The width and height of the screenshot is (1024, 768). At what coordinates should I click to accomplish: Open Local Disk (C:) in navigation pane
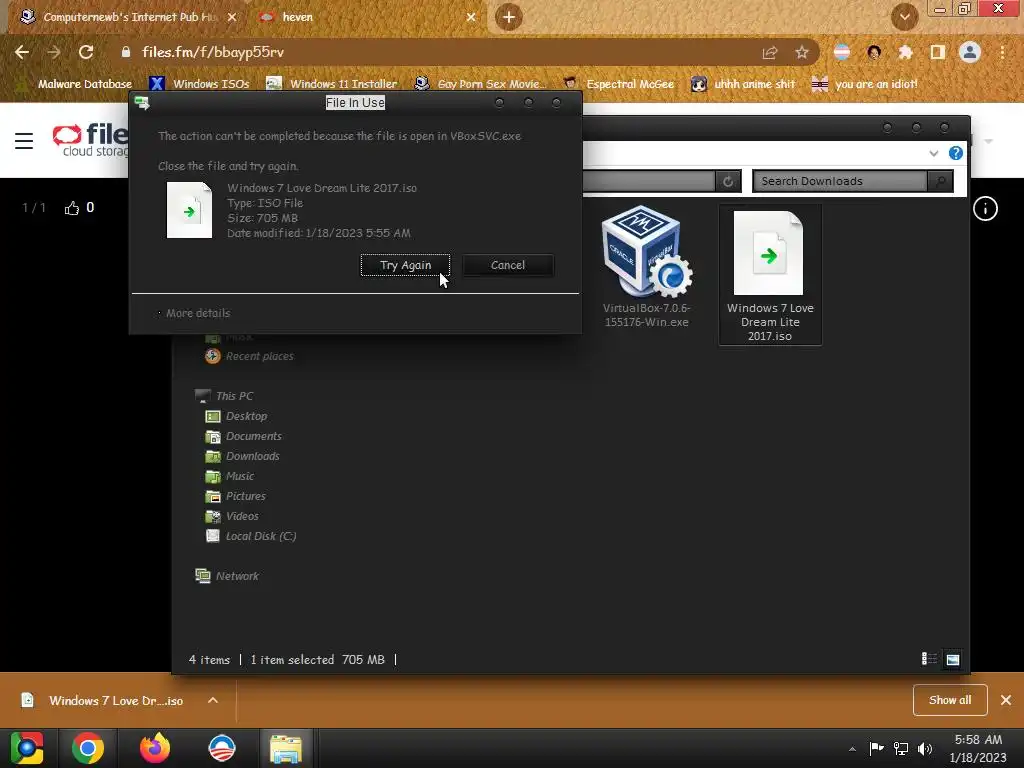point(251,536)
